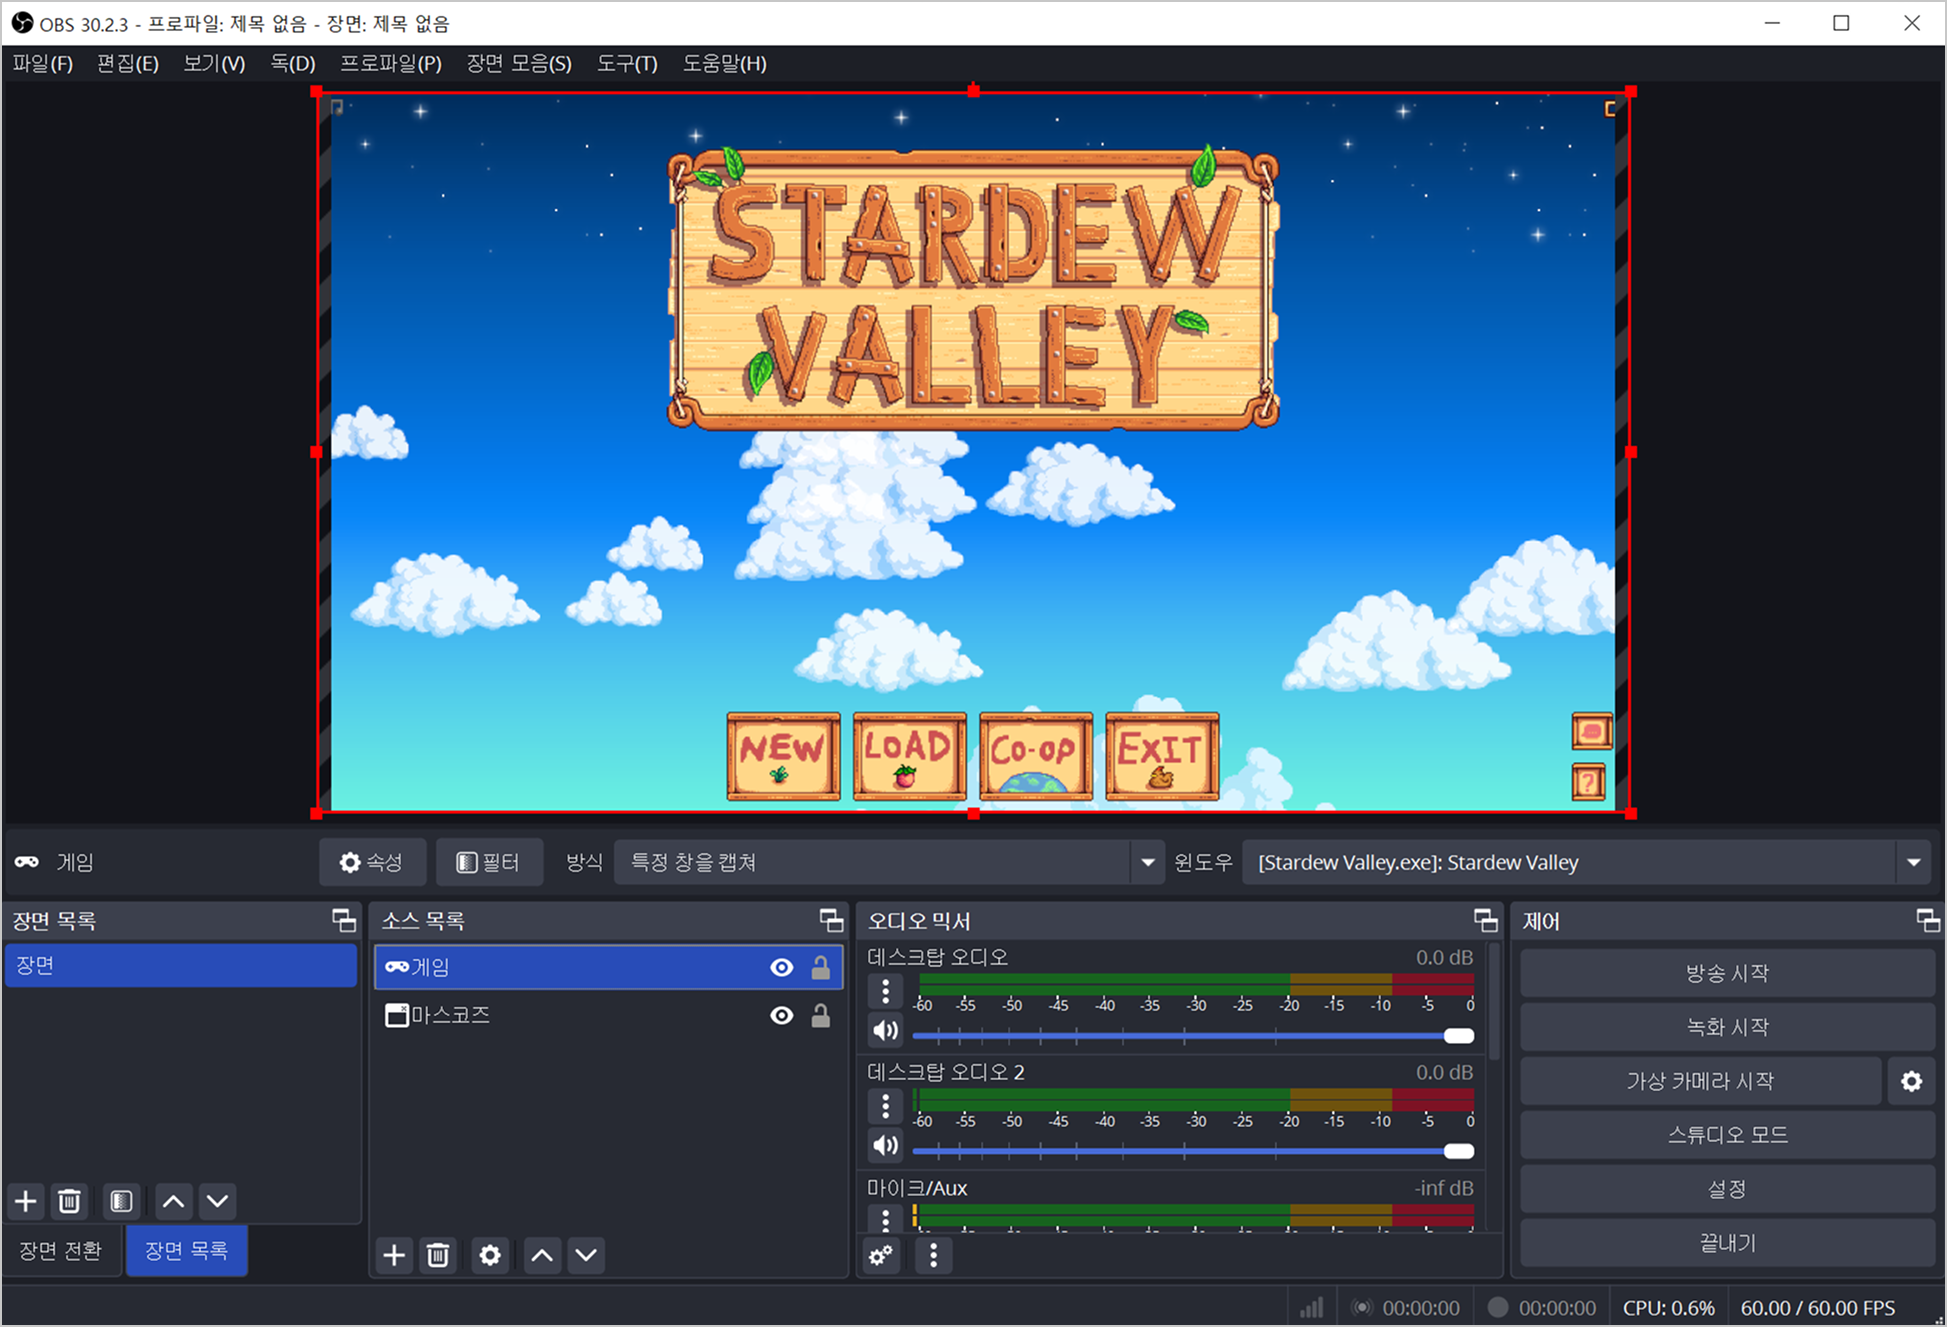Image resolution: width=1947 pixels, height=1327 pixels.
Task: Mute 데스크탑 오디오 2 speaker icon
Action: [x=885, y=1145]
